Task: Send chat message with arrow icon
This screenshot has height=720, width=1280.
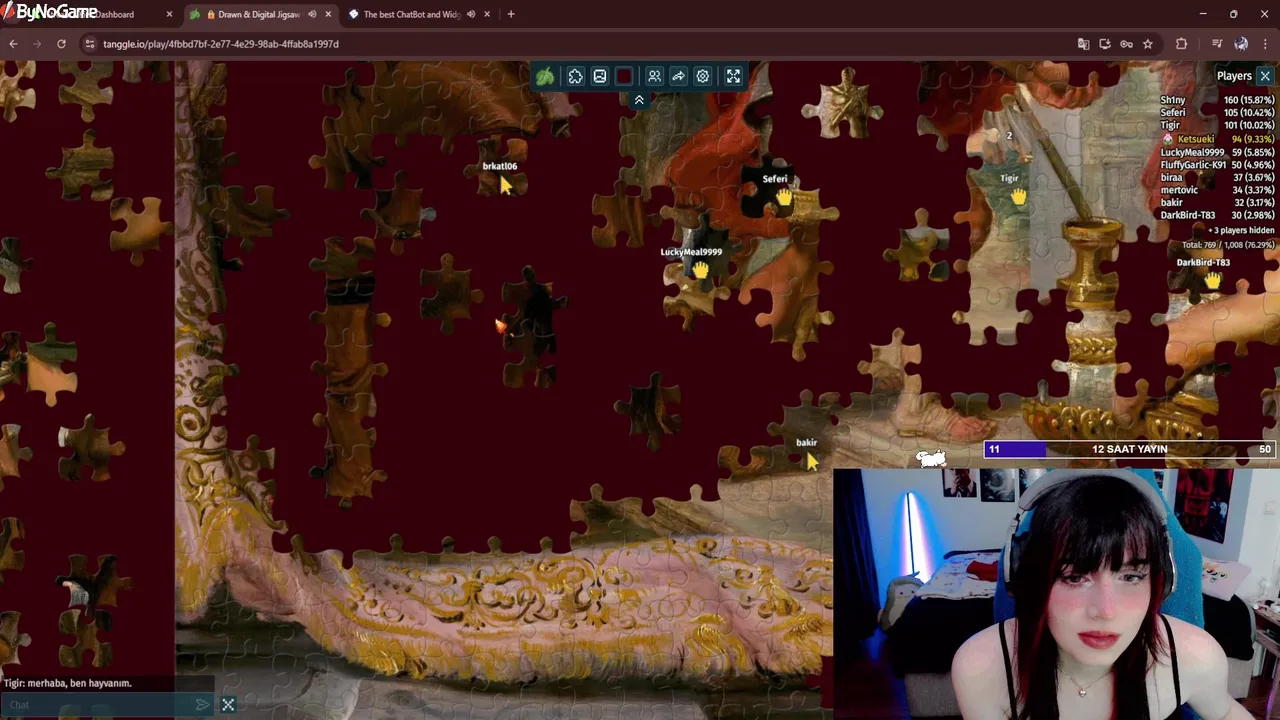Action: (203, 705)
